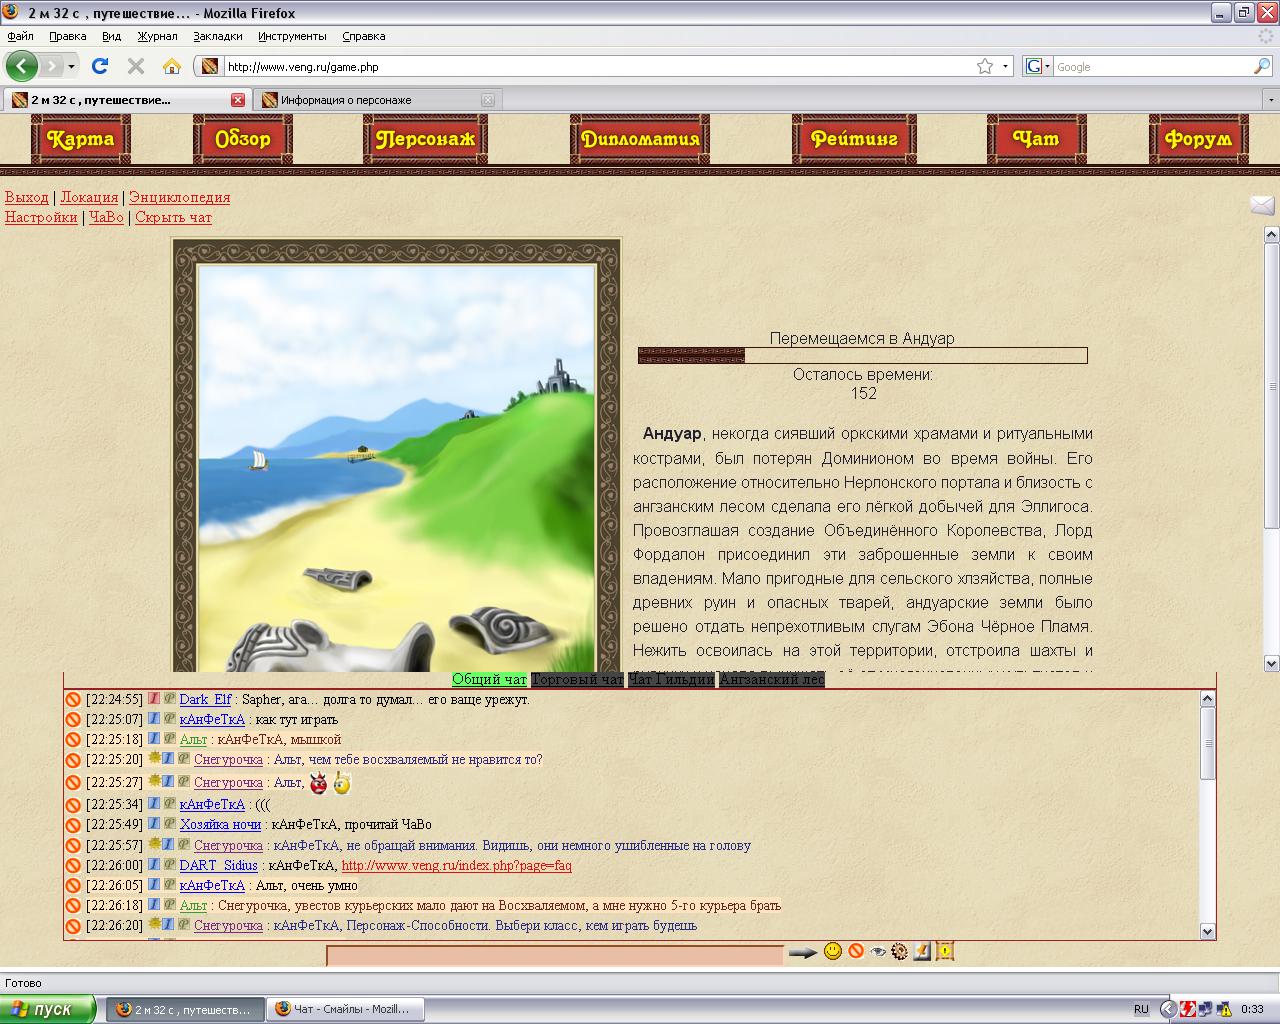Click the broom clear-chat icon
This screenshot has height=1024, width=1280.
click(x=922, y=951)
